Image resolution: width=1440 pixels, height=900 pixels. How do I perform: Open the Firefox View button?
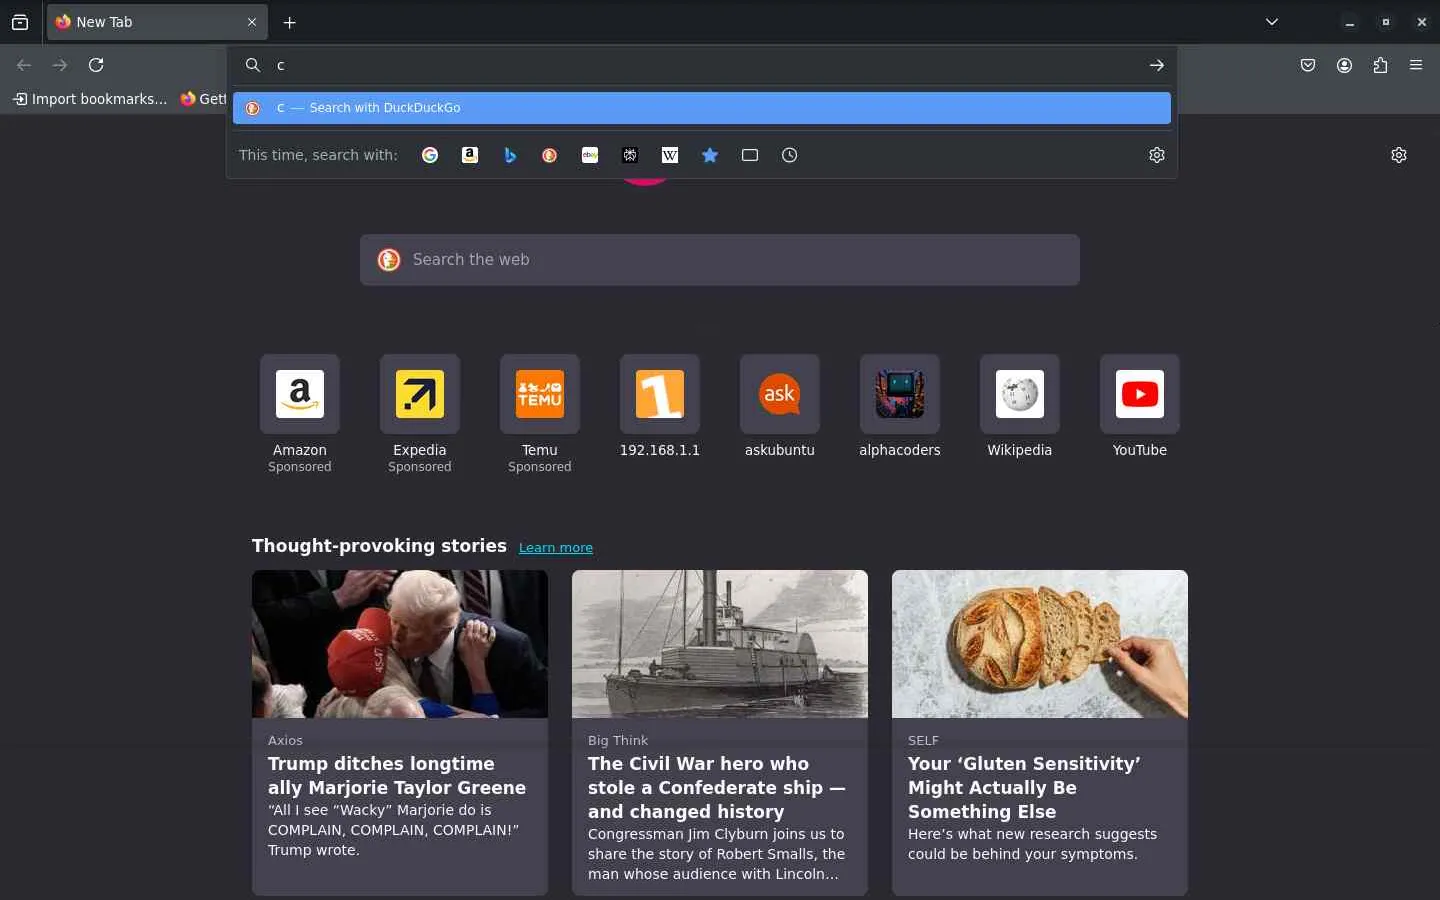(x=20, y=22)
